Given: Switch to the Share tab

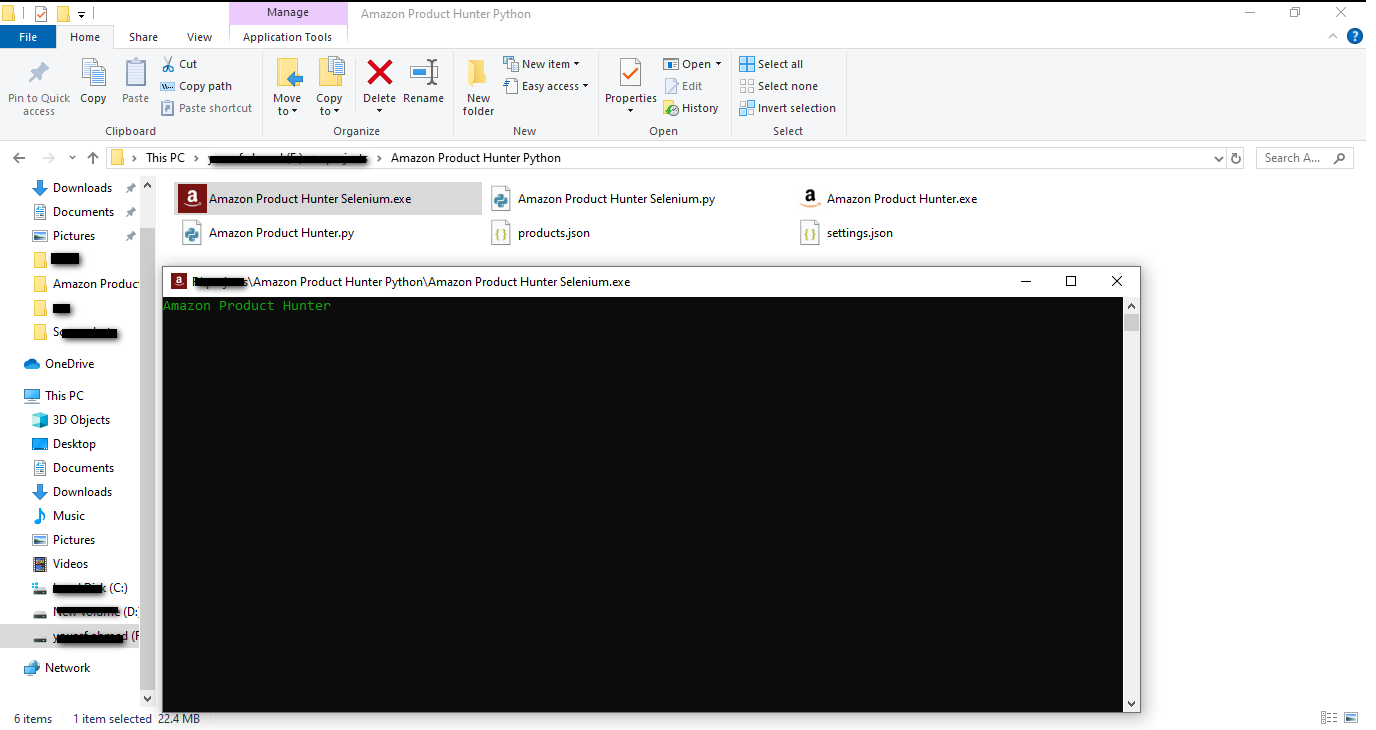Looking at the screenshot, I should coord(143,37).
